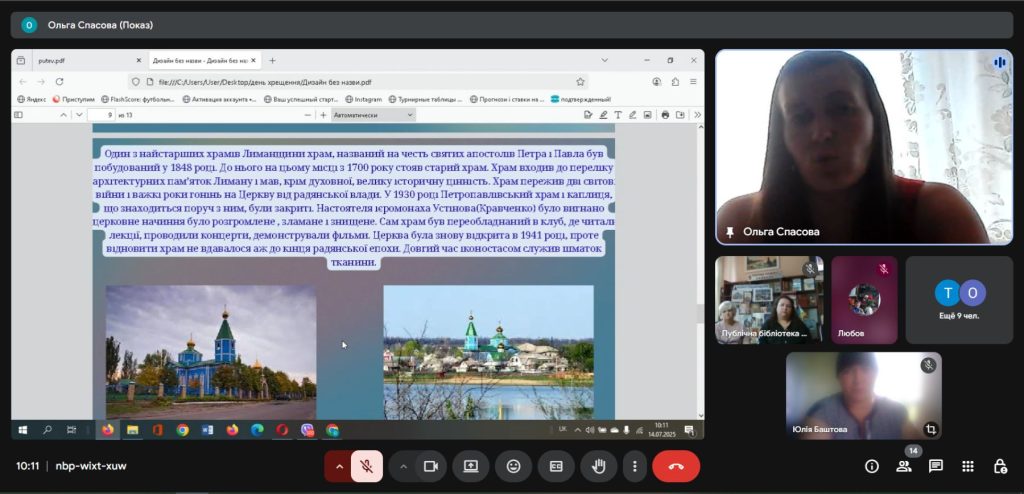Click the crop icon on self-view tile
Viewport: 1024px width, 494px height.
pyautogui.click(x=930, y=429)
